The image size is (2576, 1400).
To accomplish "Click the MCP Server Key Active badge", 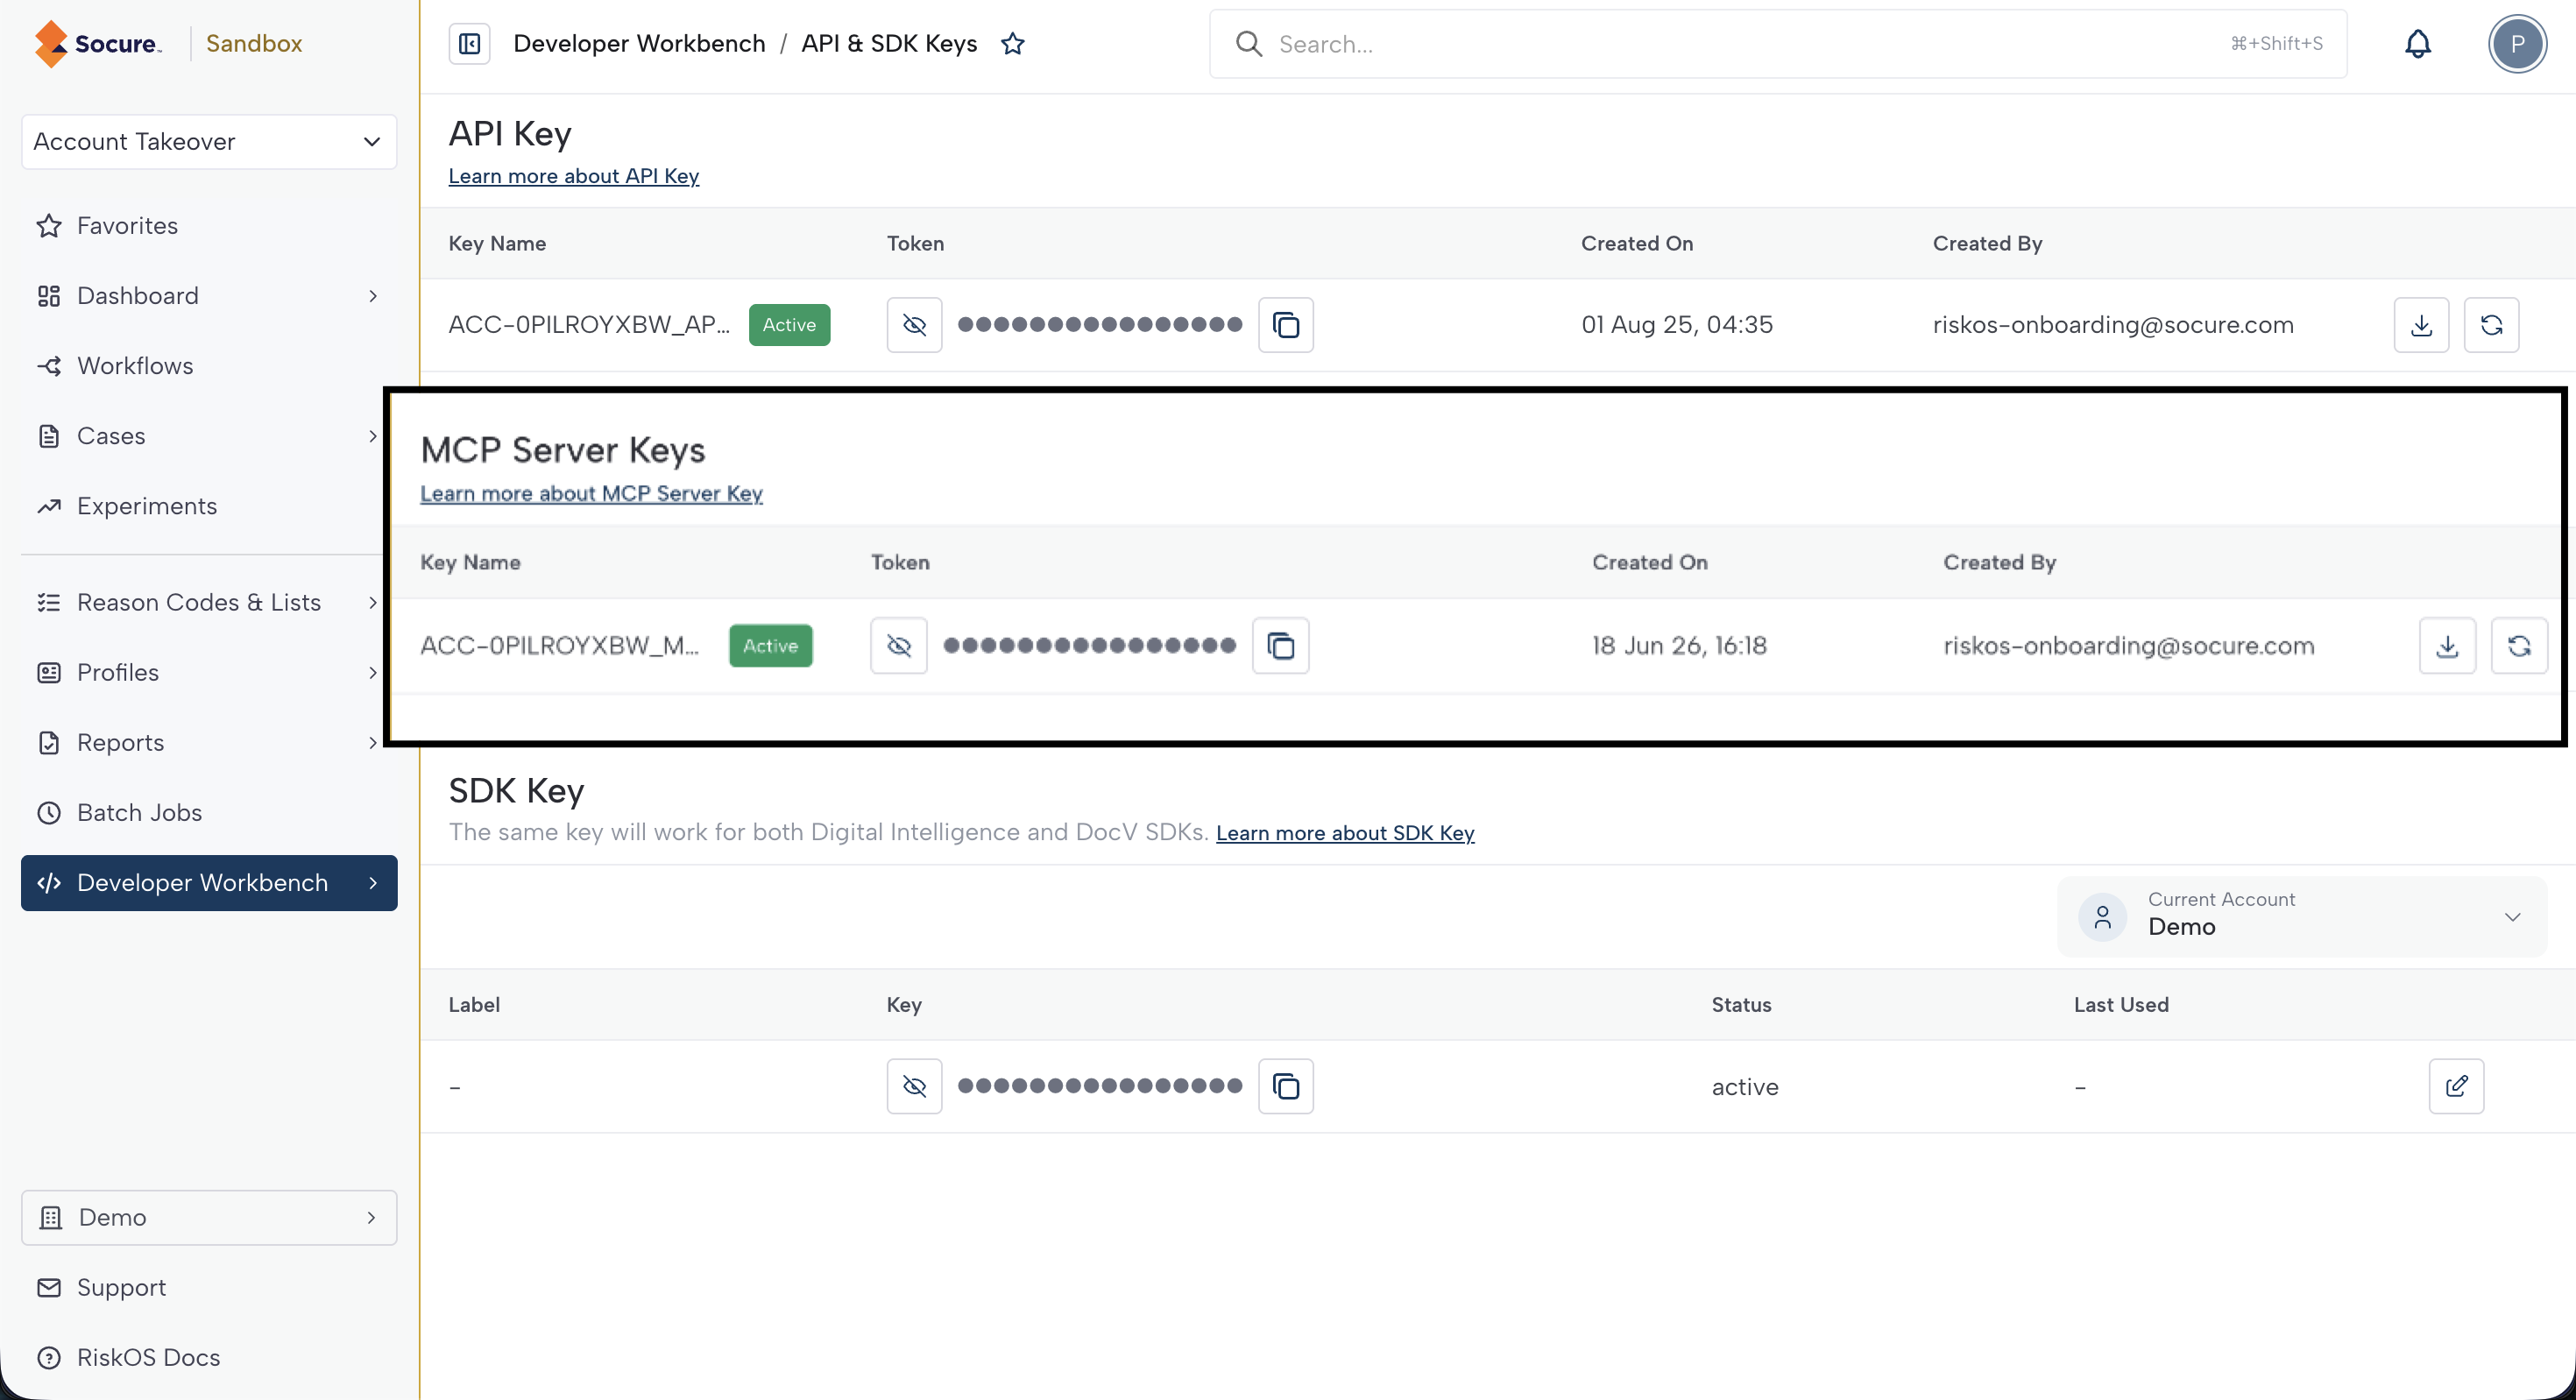I will click(770, 645).
